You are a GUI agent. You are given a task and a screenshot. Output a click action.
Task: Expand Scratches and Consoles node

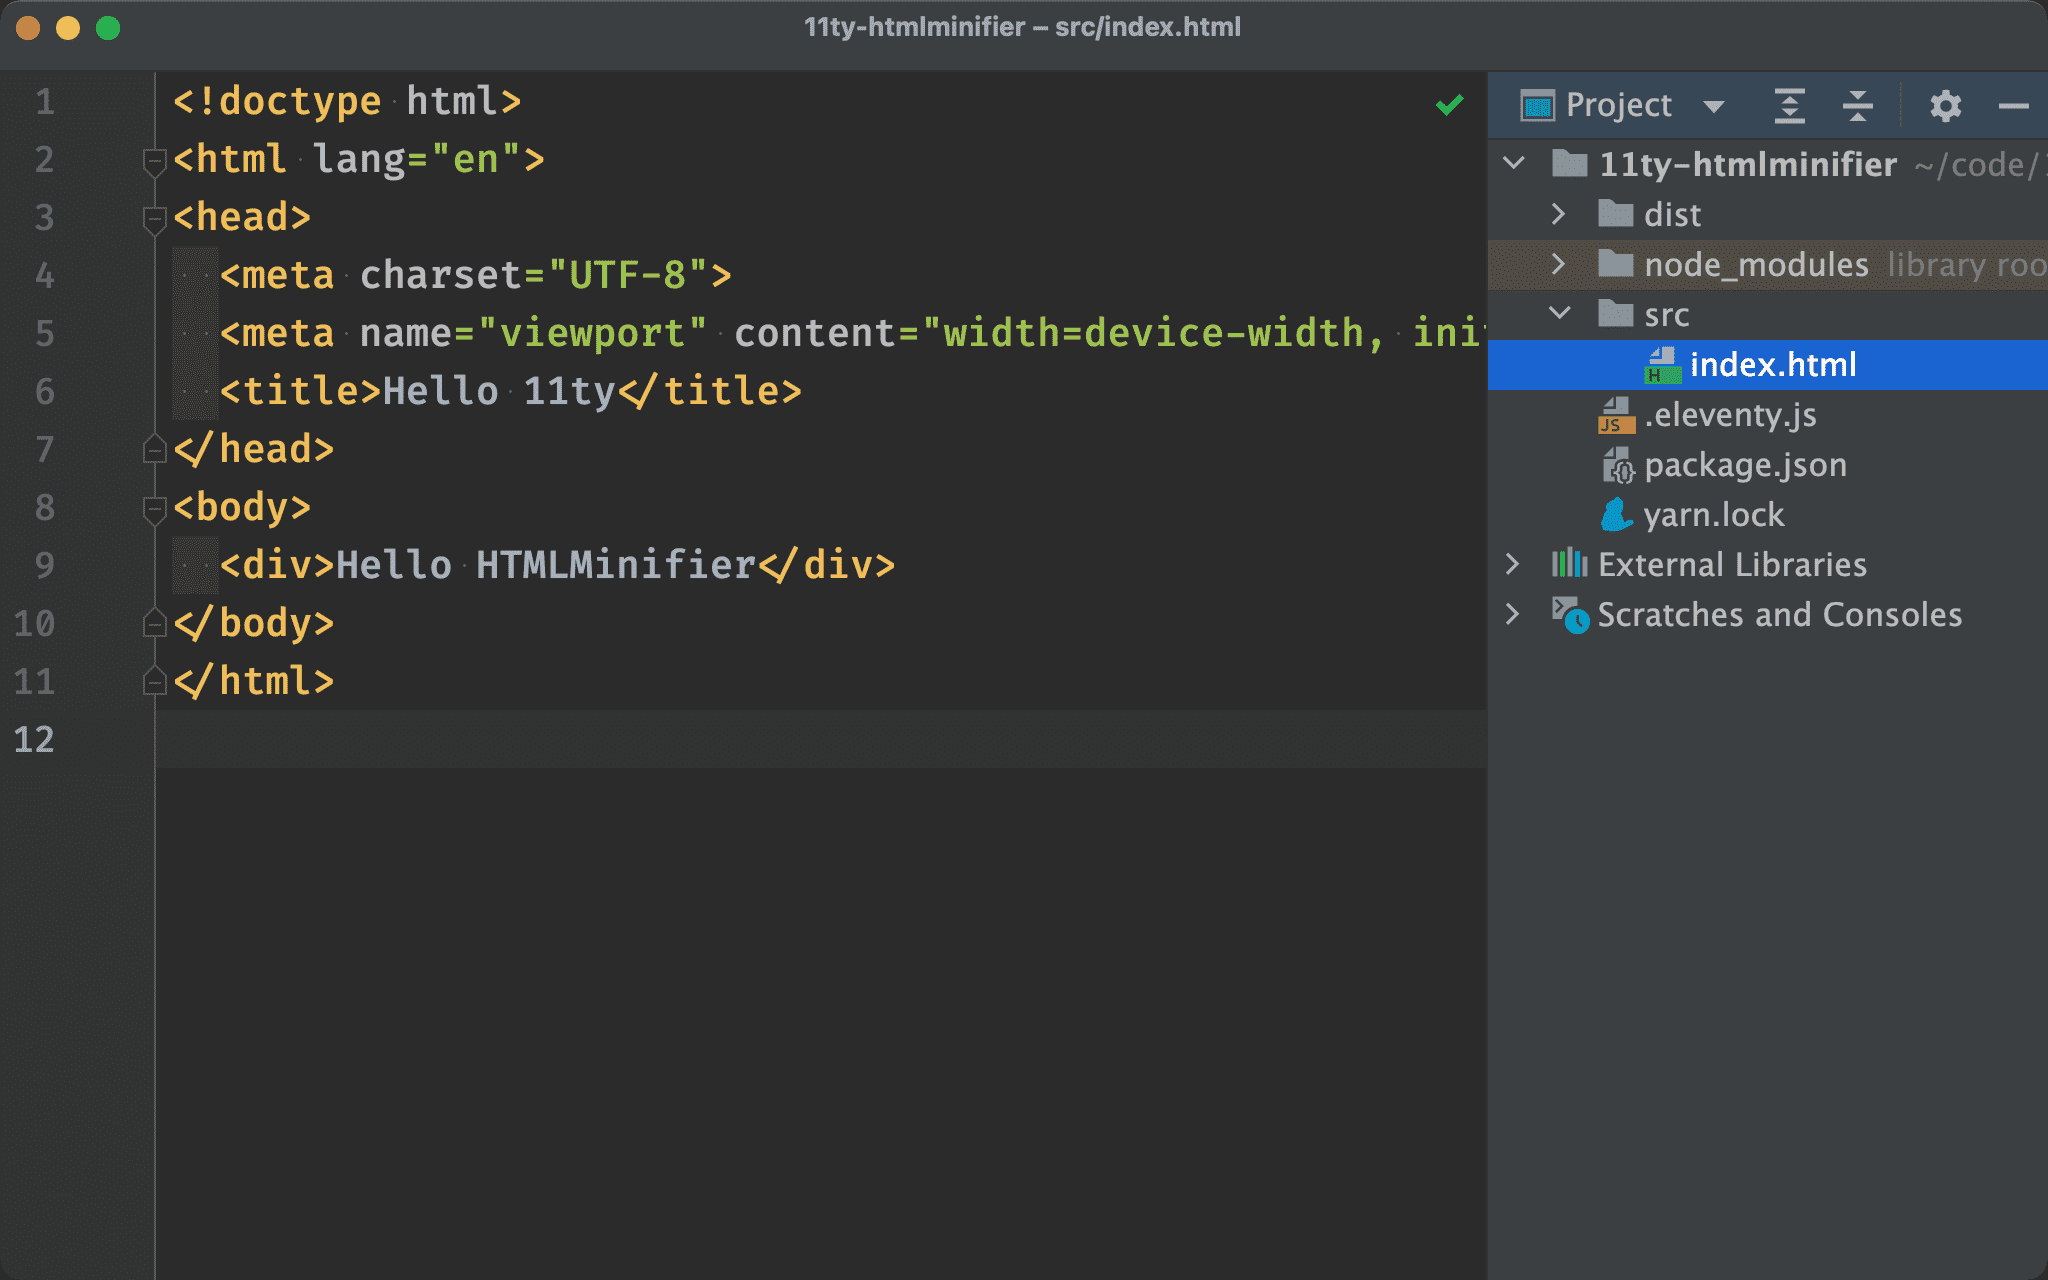tap(1513, 614)
